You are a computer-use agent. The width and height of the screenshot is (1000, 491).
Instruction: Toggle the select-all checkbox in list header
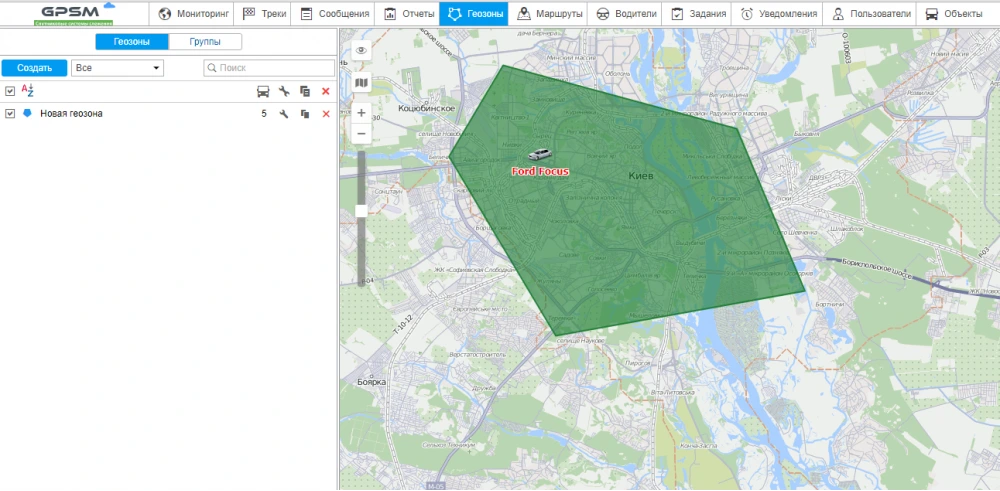click(x=10, y=91)
